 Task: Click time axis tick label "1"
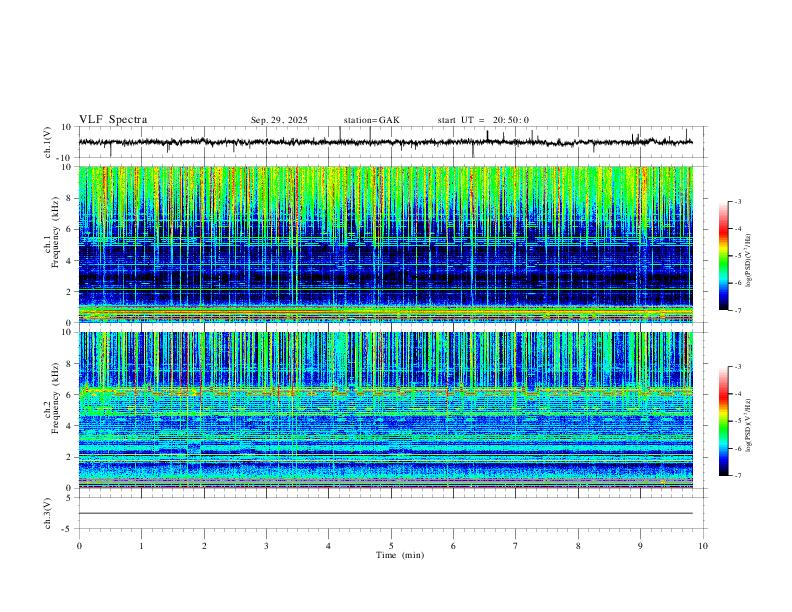(141, 546)
